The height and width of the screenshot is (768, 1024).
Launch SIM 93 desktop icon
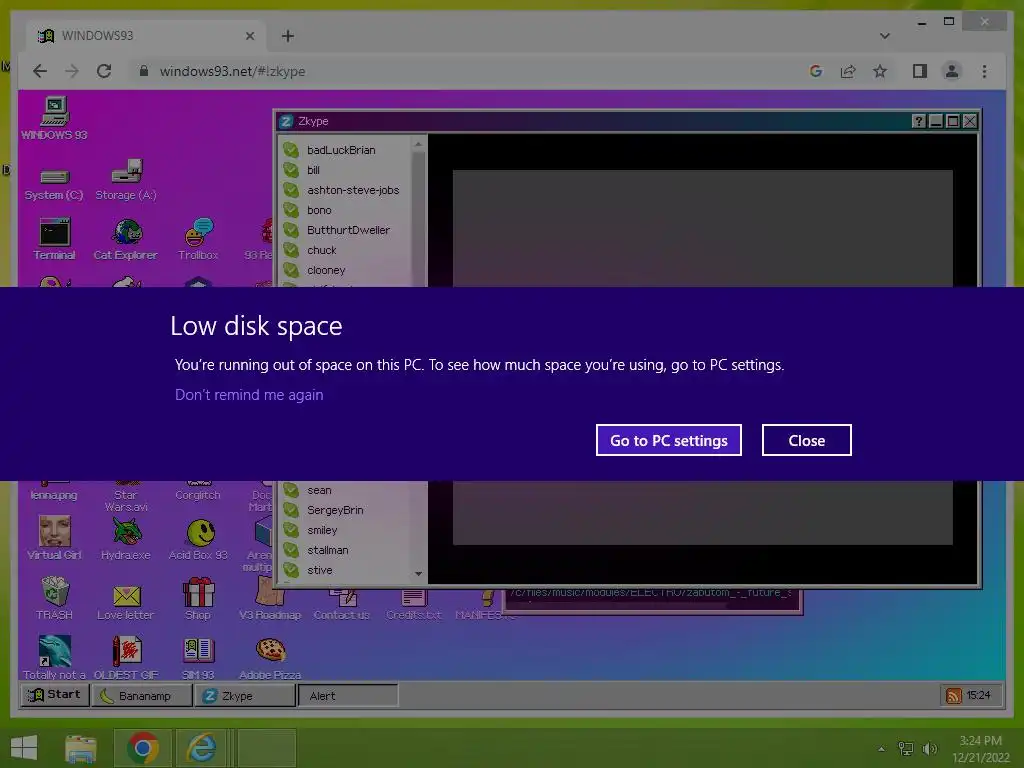[x=198, y=658]
